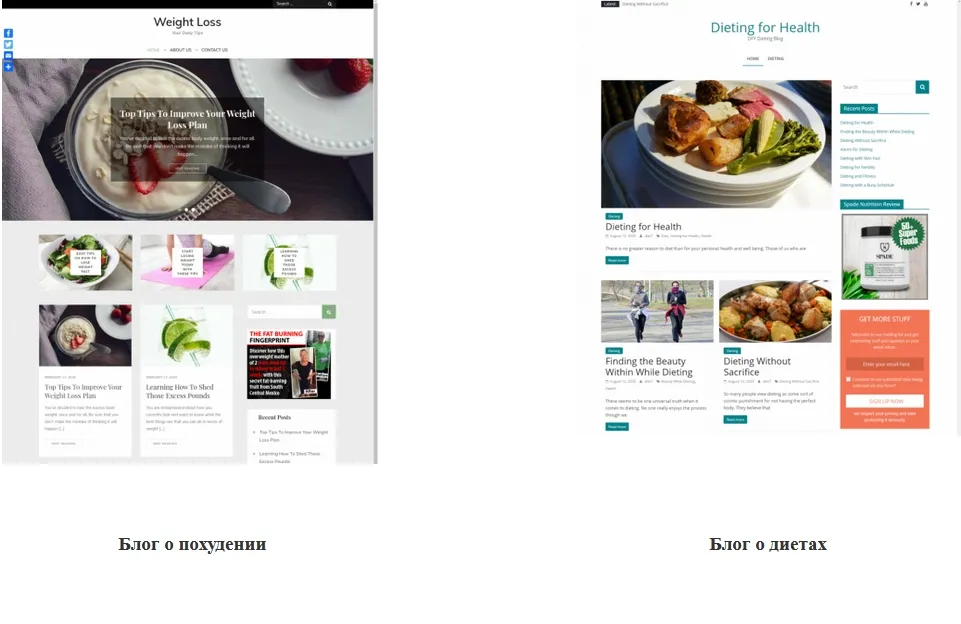Click Read more under Dieting for Health
This screenshot has width=961, height=624.
tap(617, 261)
